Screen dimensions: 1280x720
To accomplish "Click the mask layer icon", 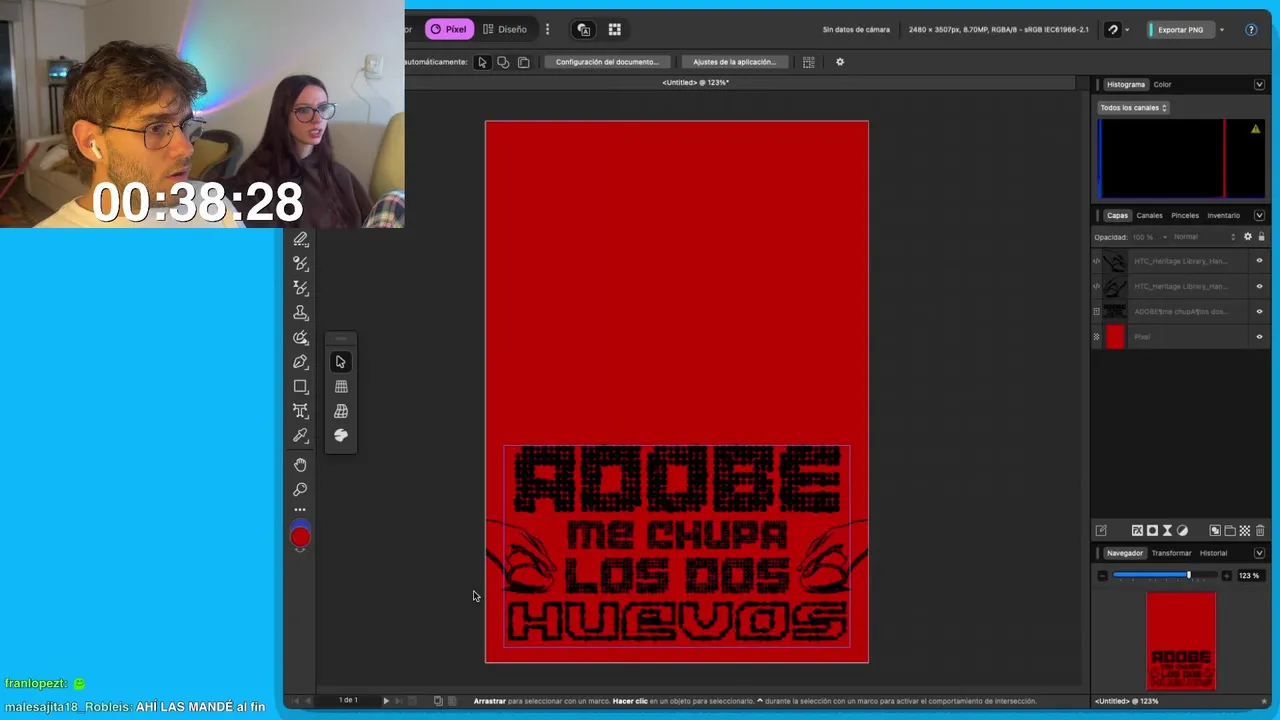I will pyautogui.click(x=1152, y=531).
